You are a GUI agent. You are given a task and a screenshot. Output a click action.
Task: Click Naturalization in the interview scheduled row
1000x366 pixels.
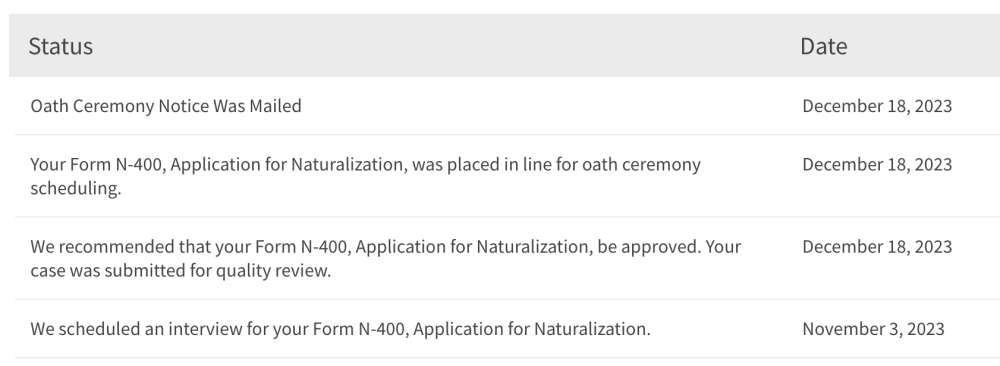pos(592,329)
